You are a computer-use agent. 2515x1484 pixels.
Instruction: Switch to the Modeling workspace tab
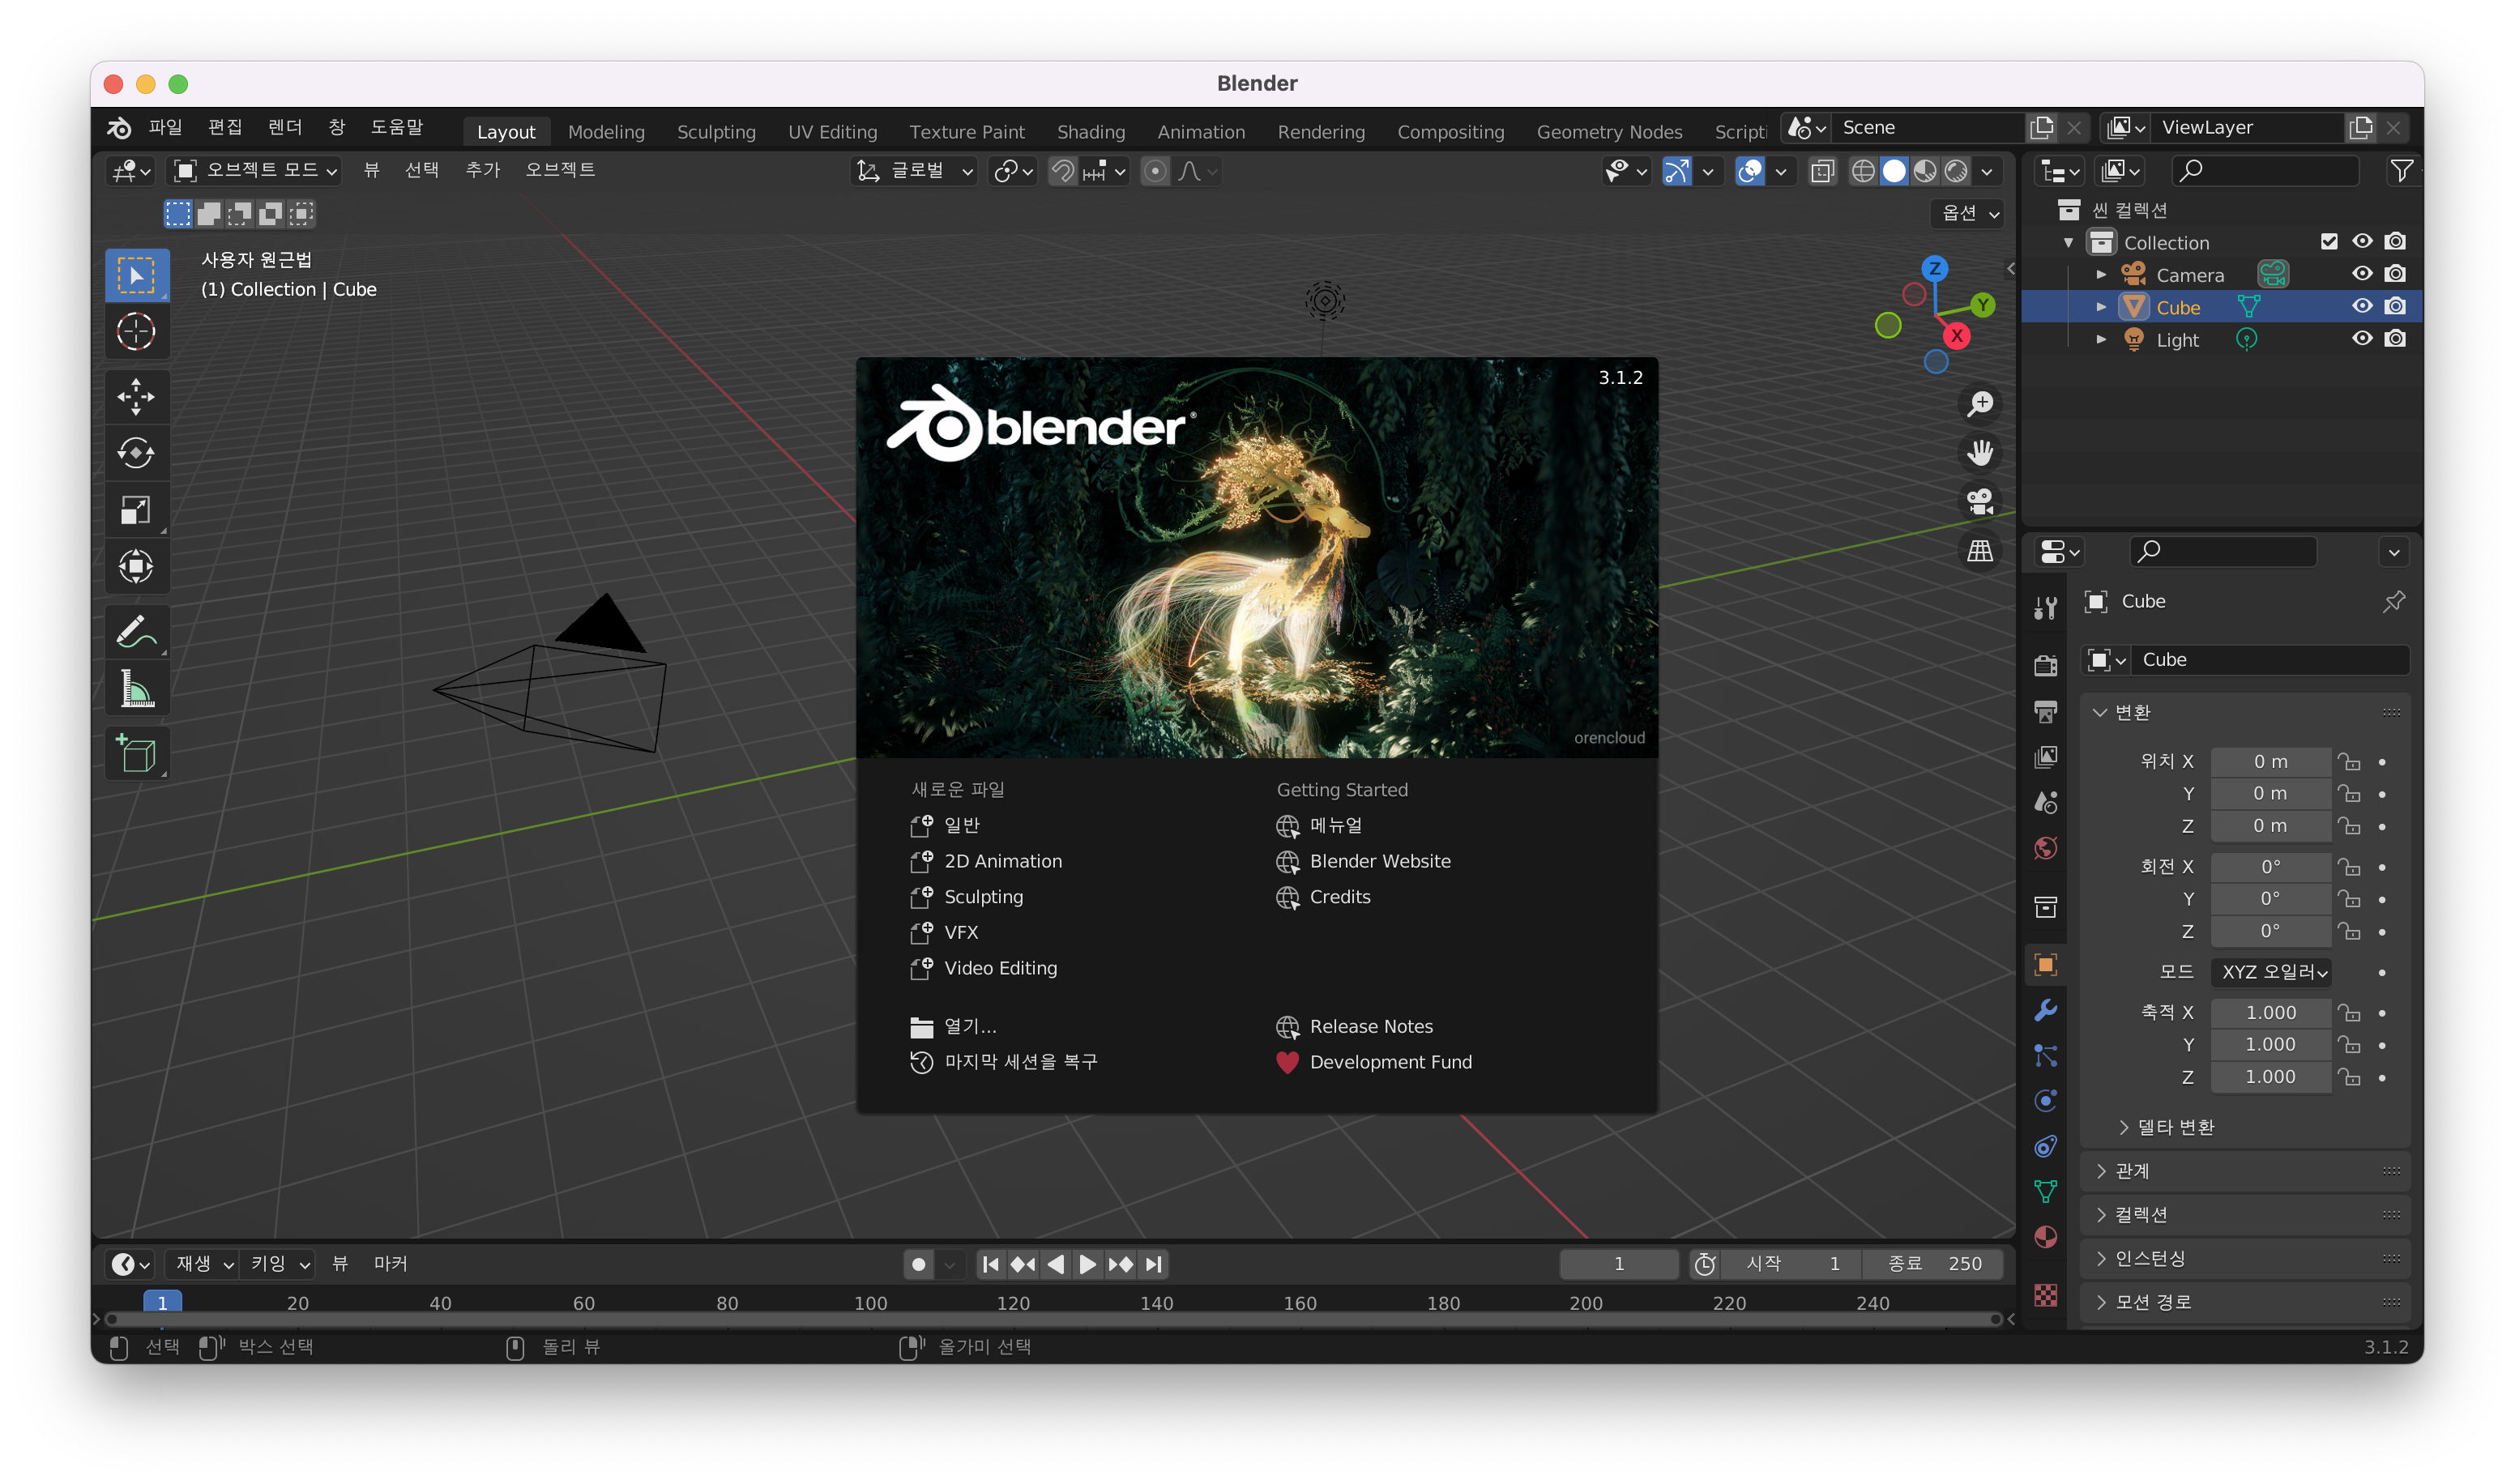(606, 131)
